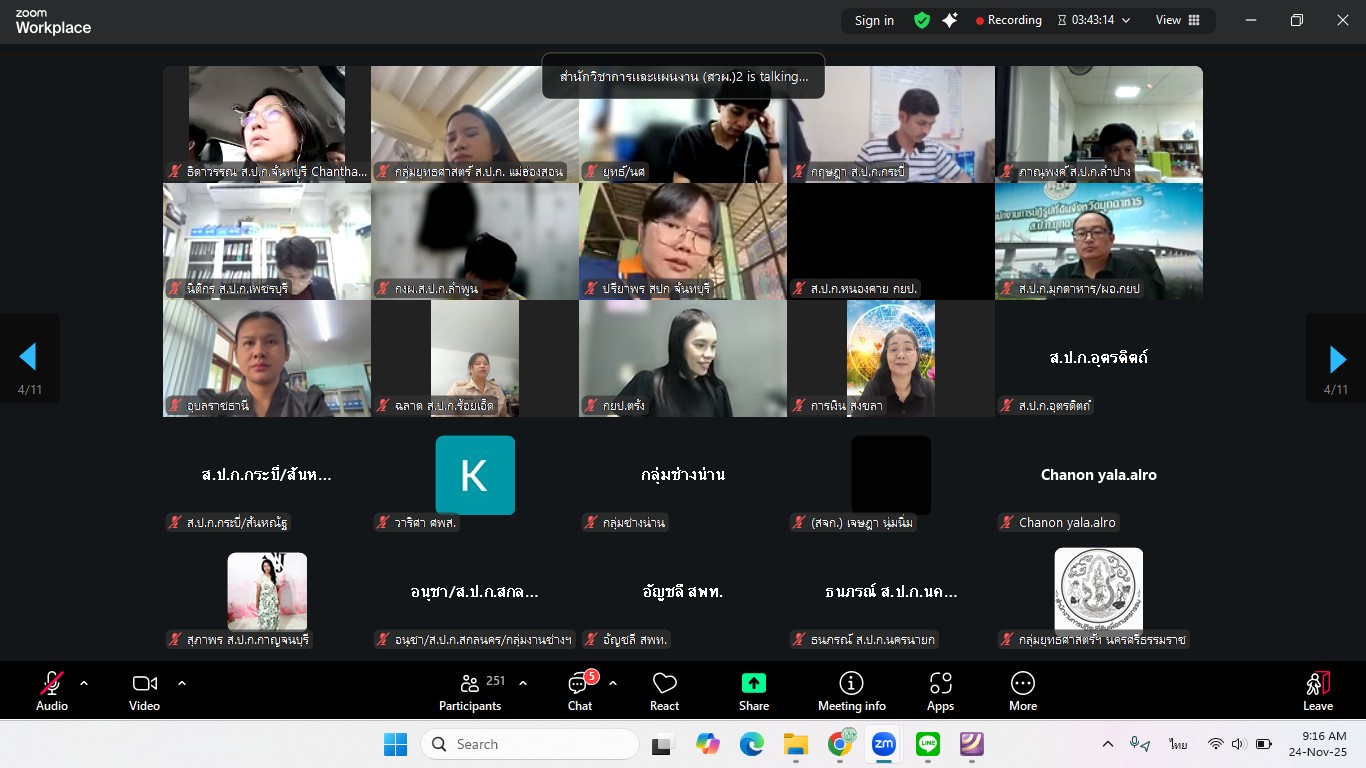The width and height of the screenshot is (1366, 768).
Task: Leave the meeting
Action: coord(1317,691)
